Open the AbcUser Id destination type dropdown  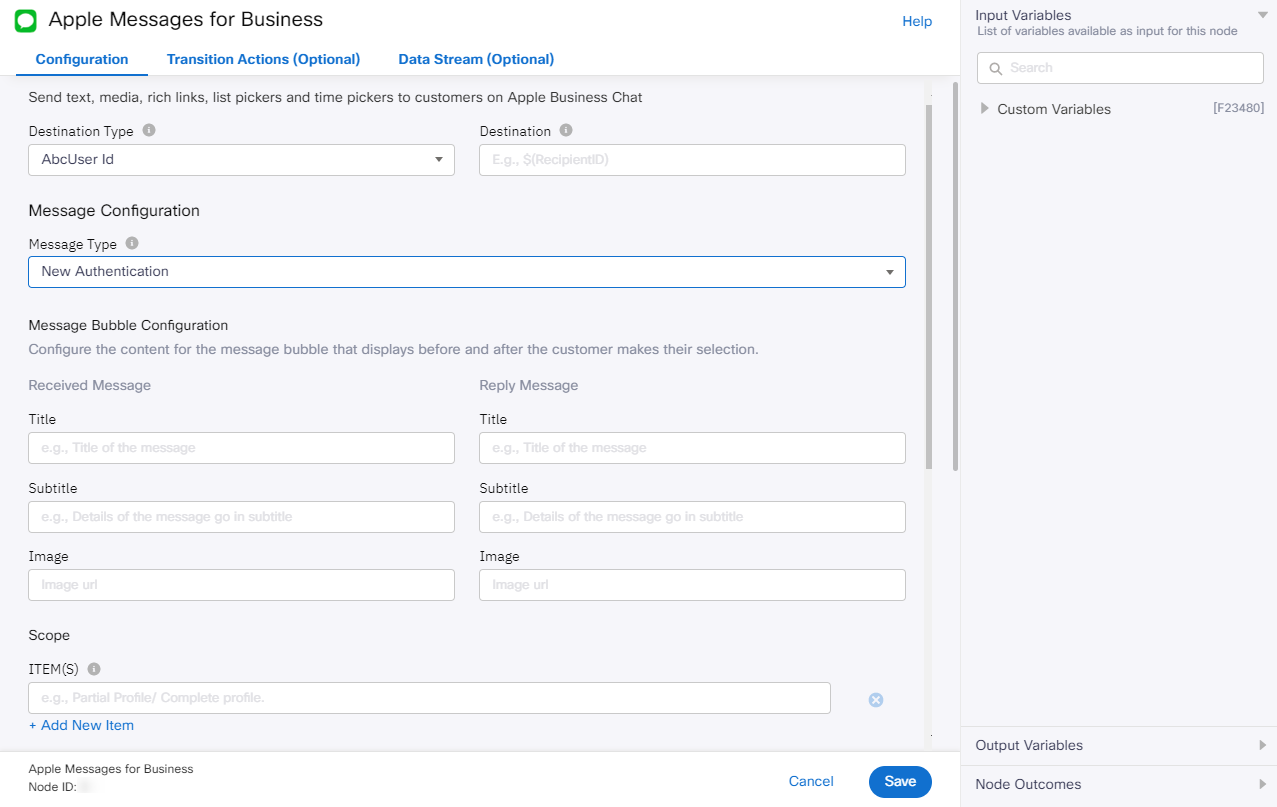pyautogui.click(x=241, y=160)
